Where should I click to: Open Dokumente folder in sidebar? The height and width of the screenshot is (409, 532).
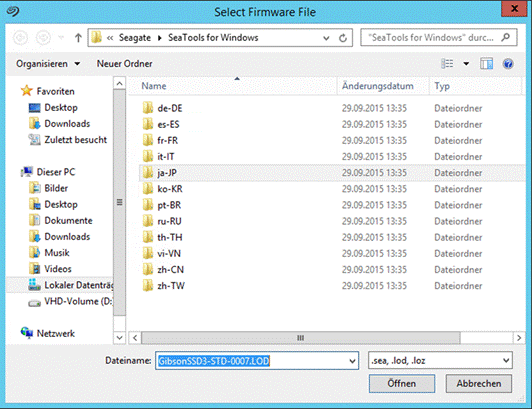(61, 220)
